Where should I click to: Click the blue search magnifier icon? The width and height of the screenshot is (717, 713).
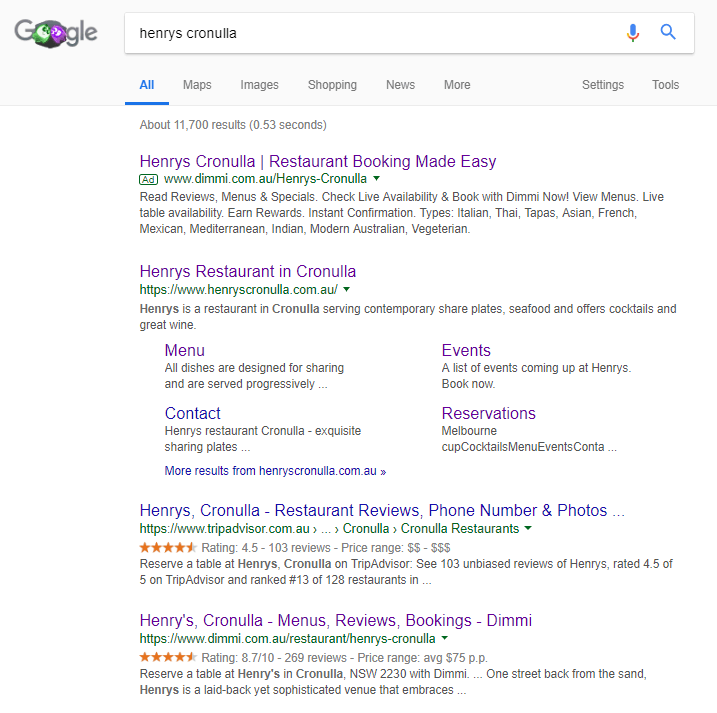tap(668, 32)
